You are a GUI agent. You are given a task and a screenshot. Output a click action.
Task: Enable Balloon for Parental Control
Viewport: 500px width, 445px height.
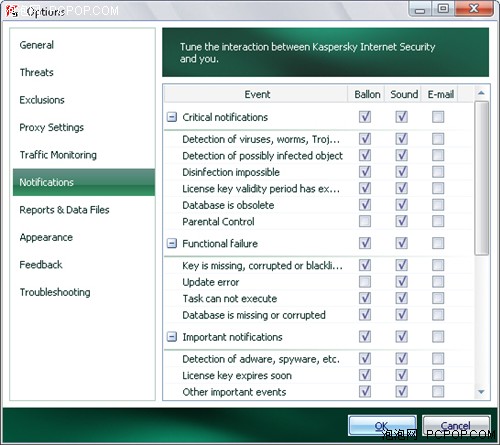[365, 221]
